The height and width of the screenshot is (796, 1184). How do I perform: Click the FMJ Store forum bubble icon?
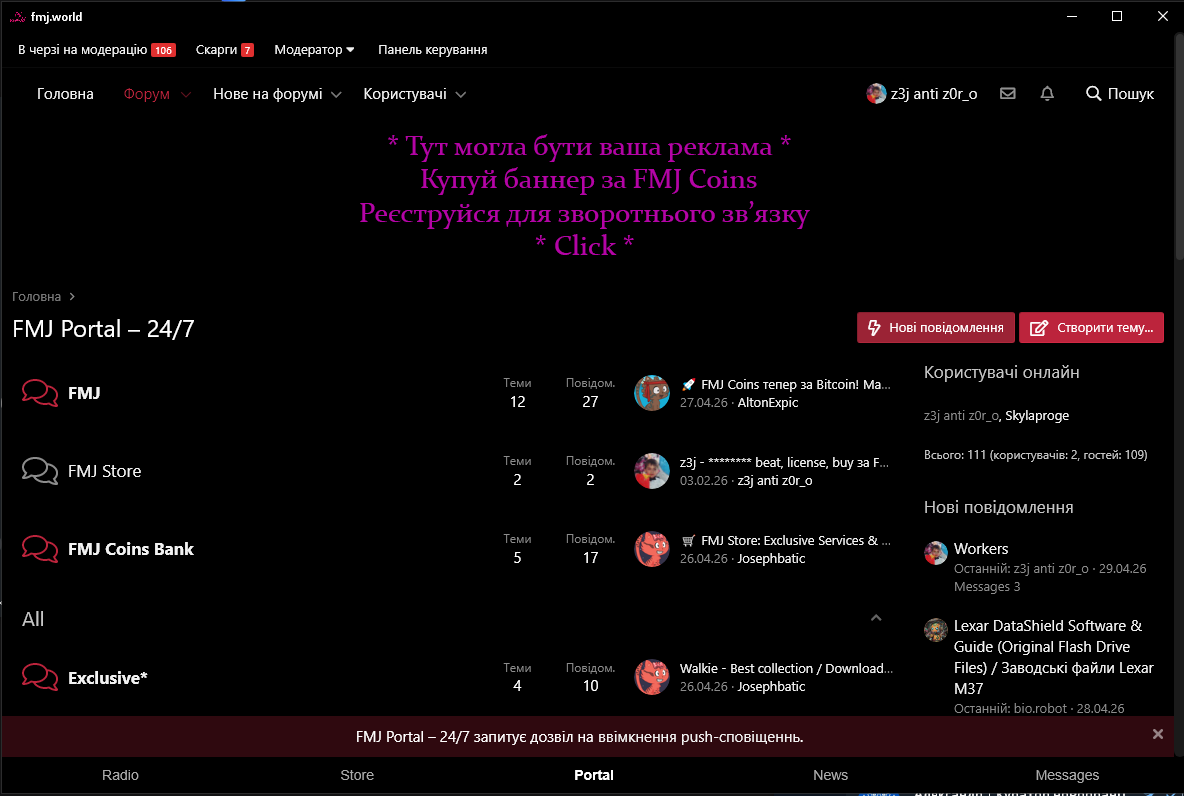click(40, 471)
